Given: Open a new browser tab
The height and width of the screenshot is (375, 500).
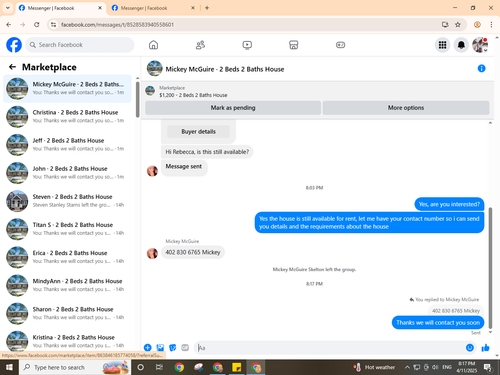Looking at the screenshot, I should (207, 8).
